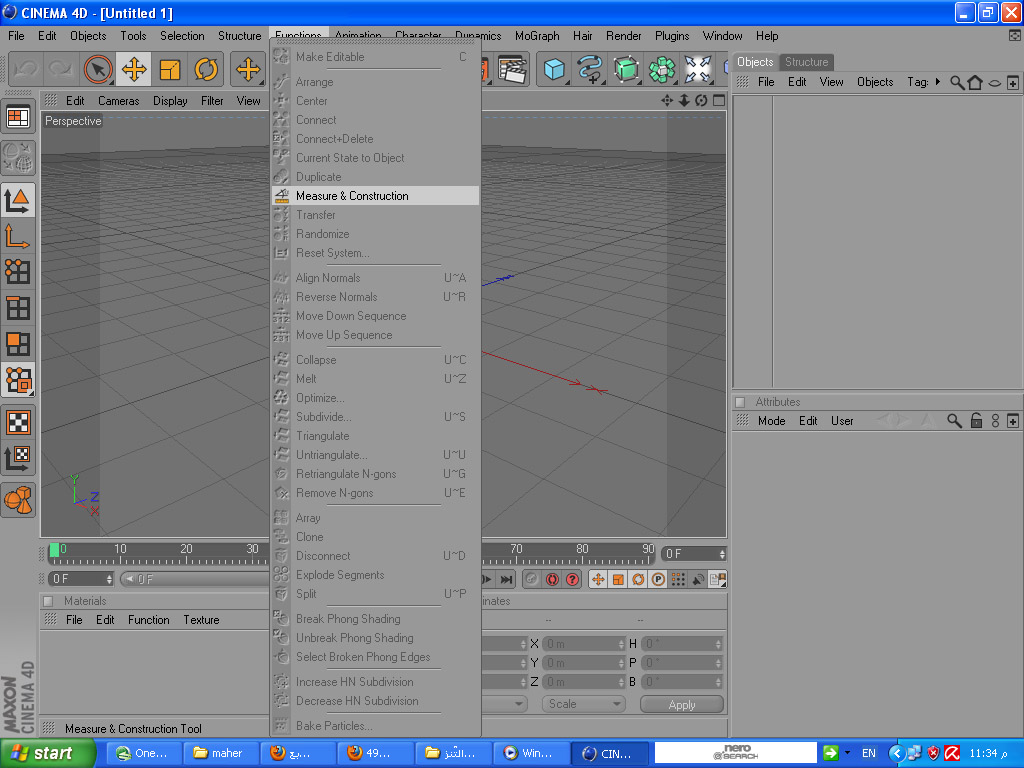Image resolution: width=1024 pixels, height=768 pixels.
Task: Click the home icon in Objects manager
Action: pos(975,82)
